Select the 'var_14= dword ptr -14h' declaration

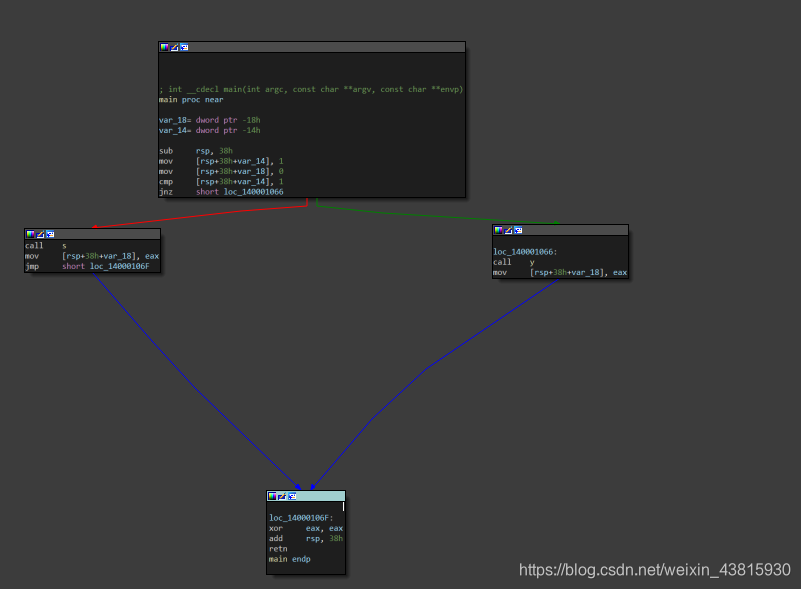(x=209, y=130)
